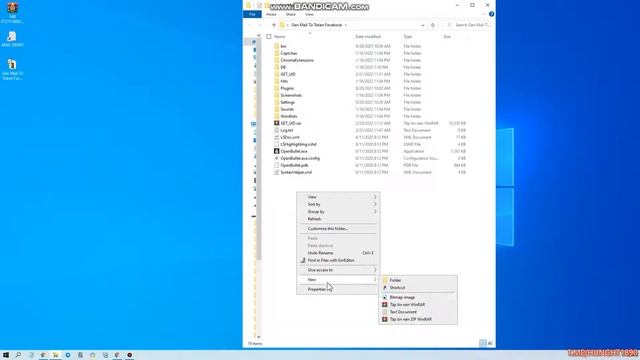The width and height of the screenshot is (640, 360).
Task: Select the DB folder name
Action: (x=283, y=67)
